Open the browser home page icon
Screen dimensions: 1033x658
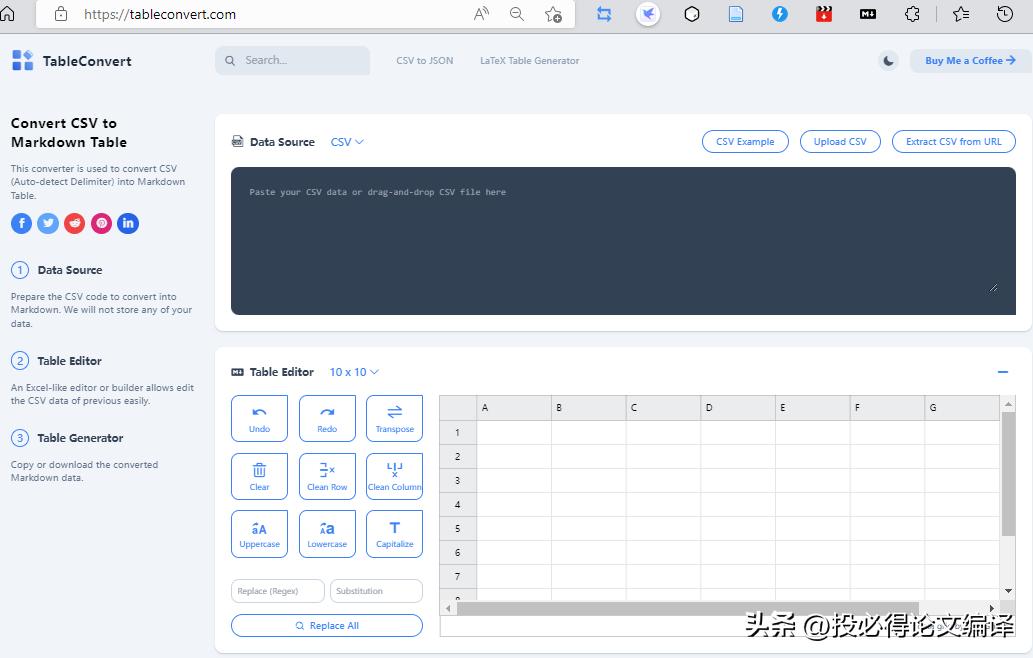7,14
